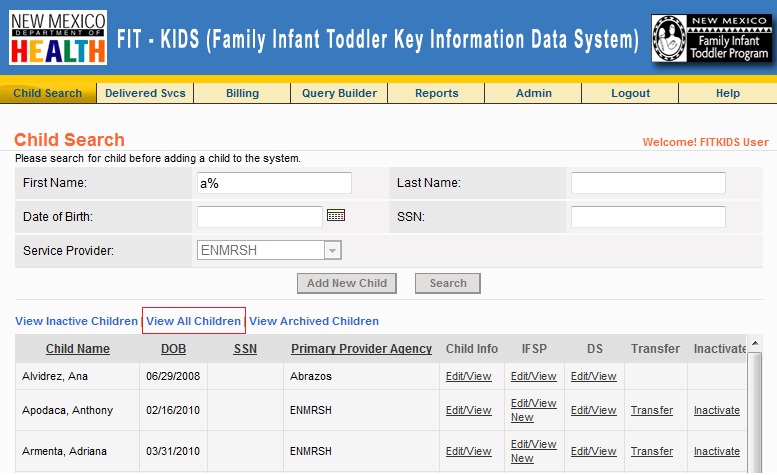Click the date 06/29/2008 cell
The width and height of the screenshot is (777, 475).
[x=173, y=376]
